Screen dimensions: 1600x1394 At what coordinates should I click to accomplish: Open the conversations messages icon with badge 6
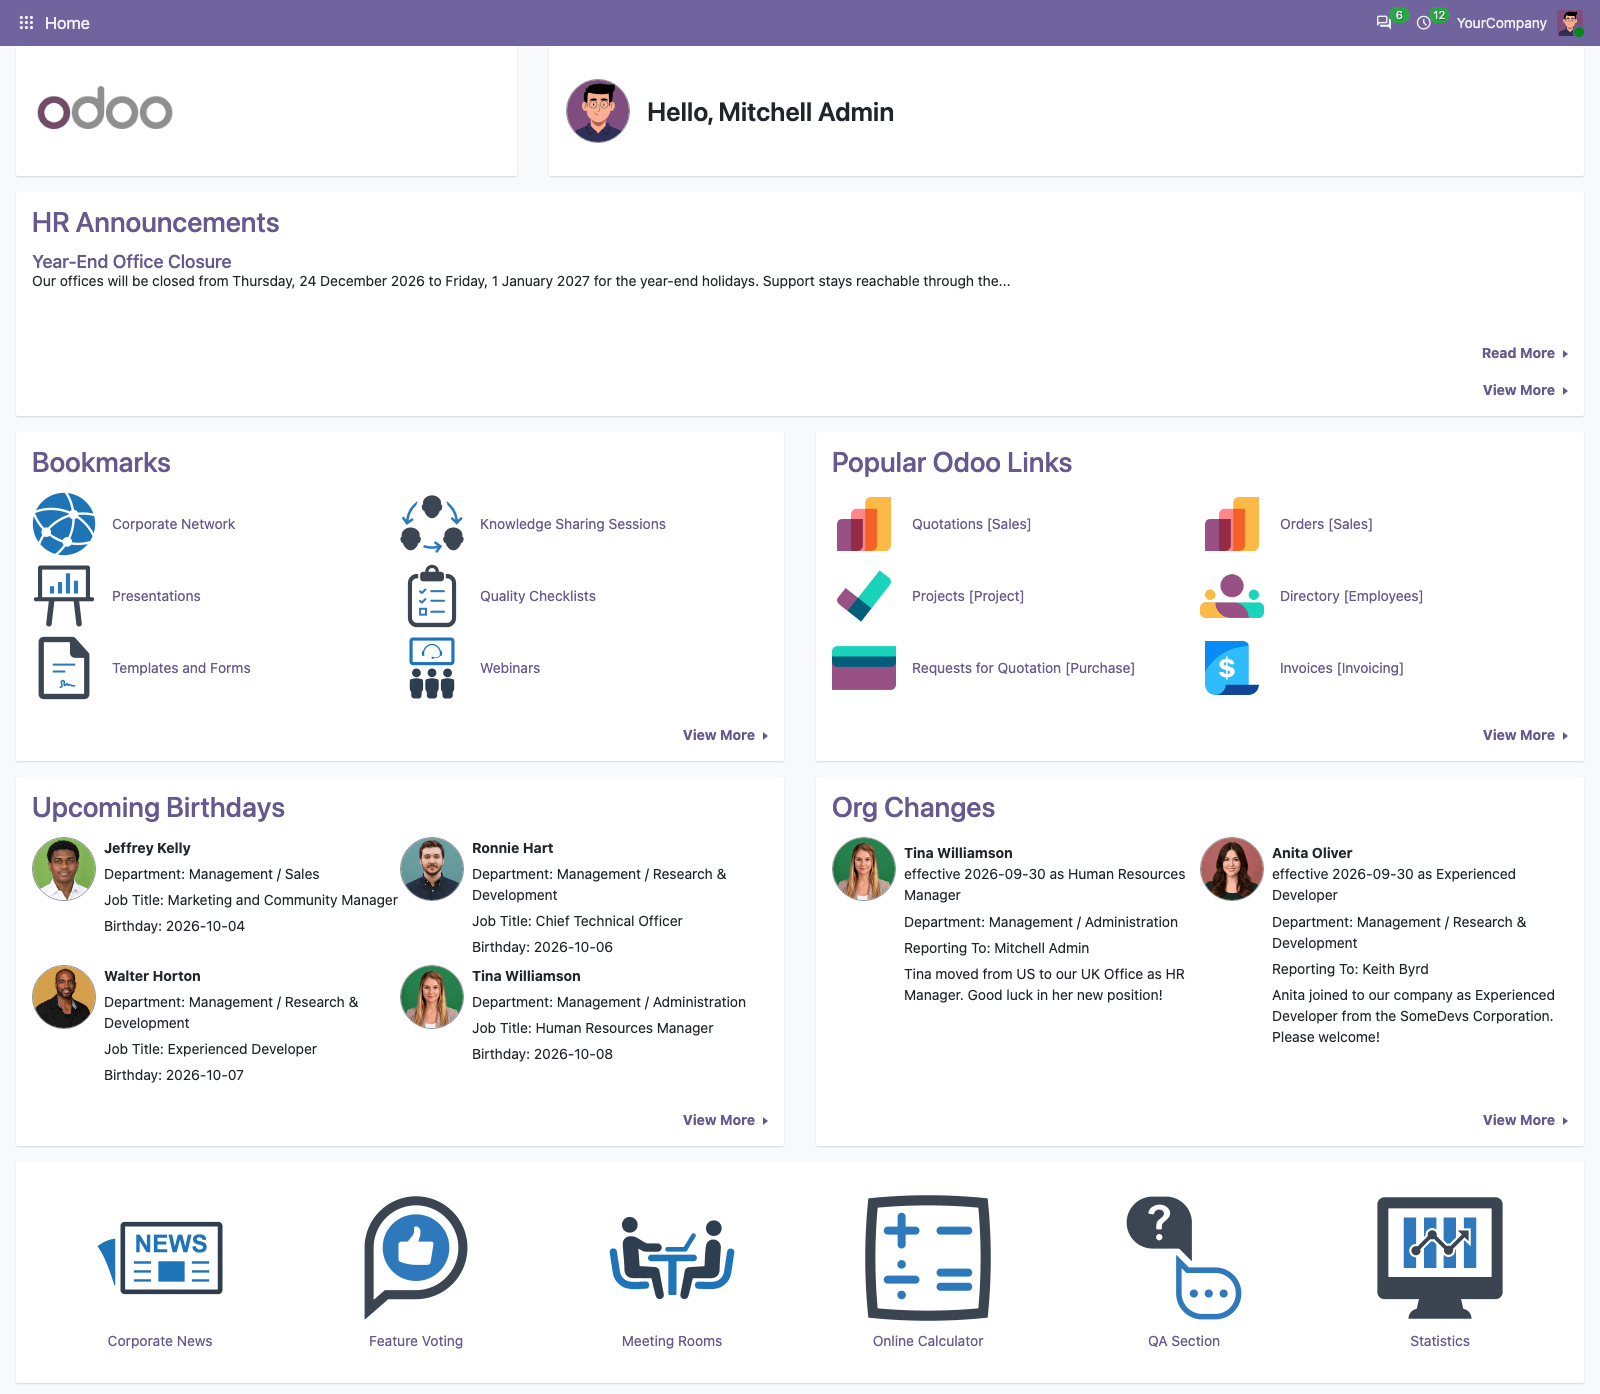1384,22
